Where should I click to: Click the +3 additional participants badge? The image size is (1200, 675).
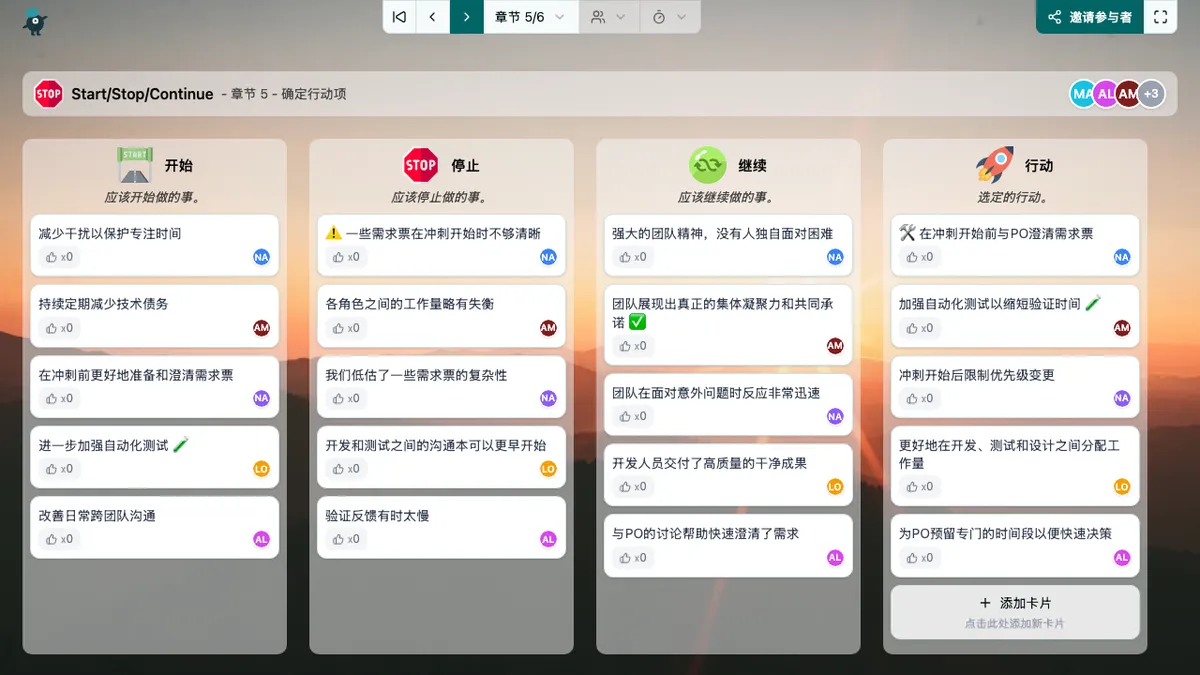(x=1151, y=94)
